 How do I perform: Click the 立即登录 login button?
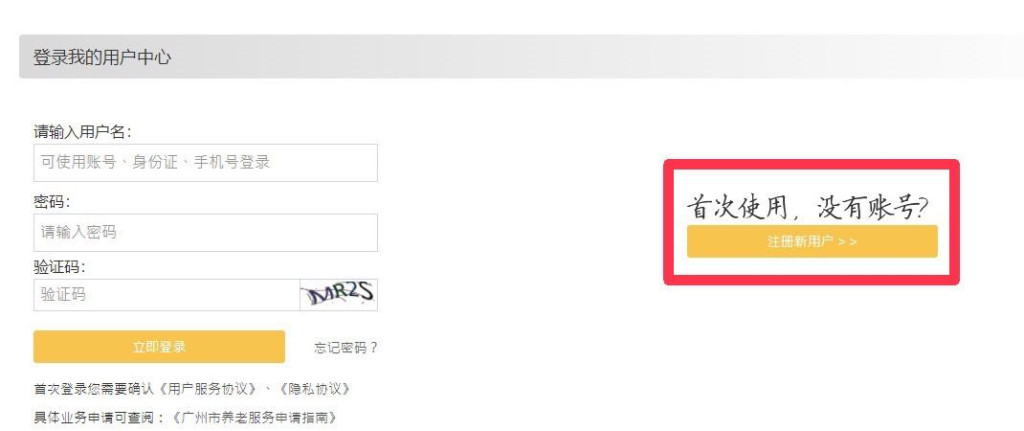tap(159, 347)
